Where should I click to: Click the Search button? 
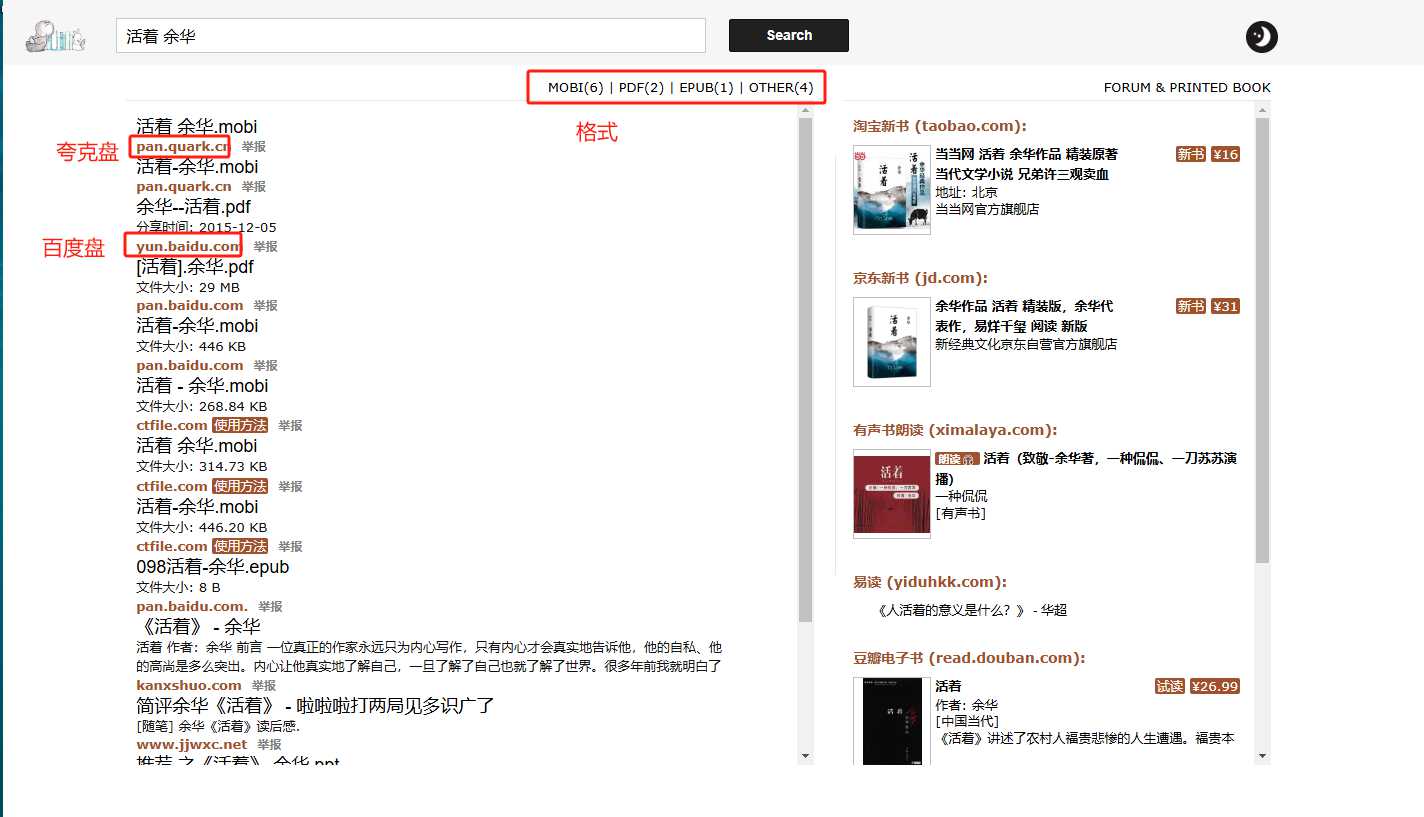[788, 35]
